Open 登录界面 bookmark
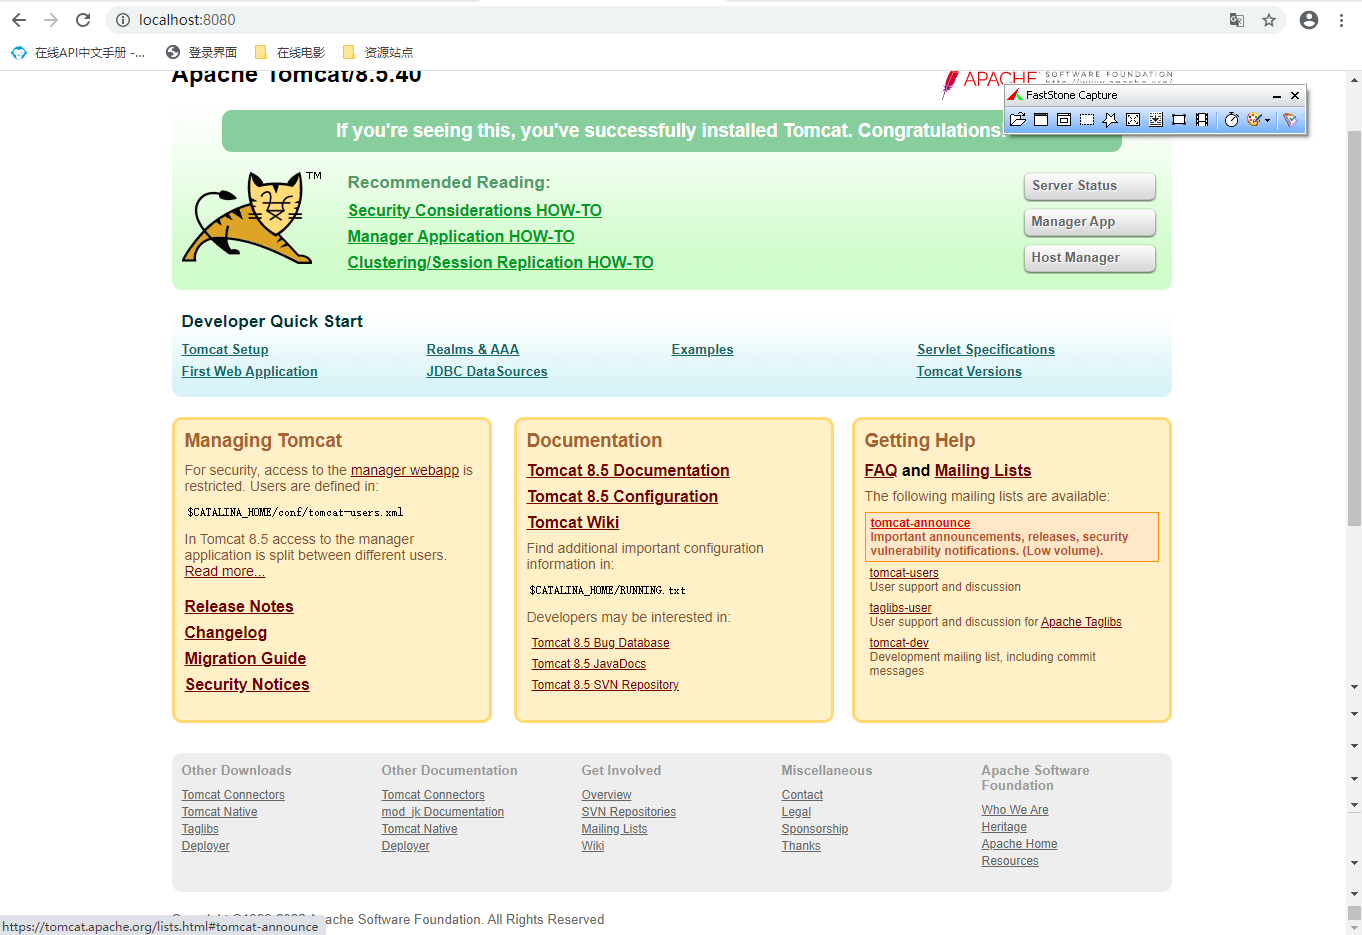Viewport: 1362px width, 935px height. (202, 52)
